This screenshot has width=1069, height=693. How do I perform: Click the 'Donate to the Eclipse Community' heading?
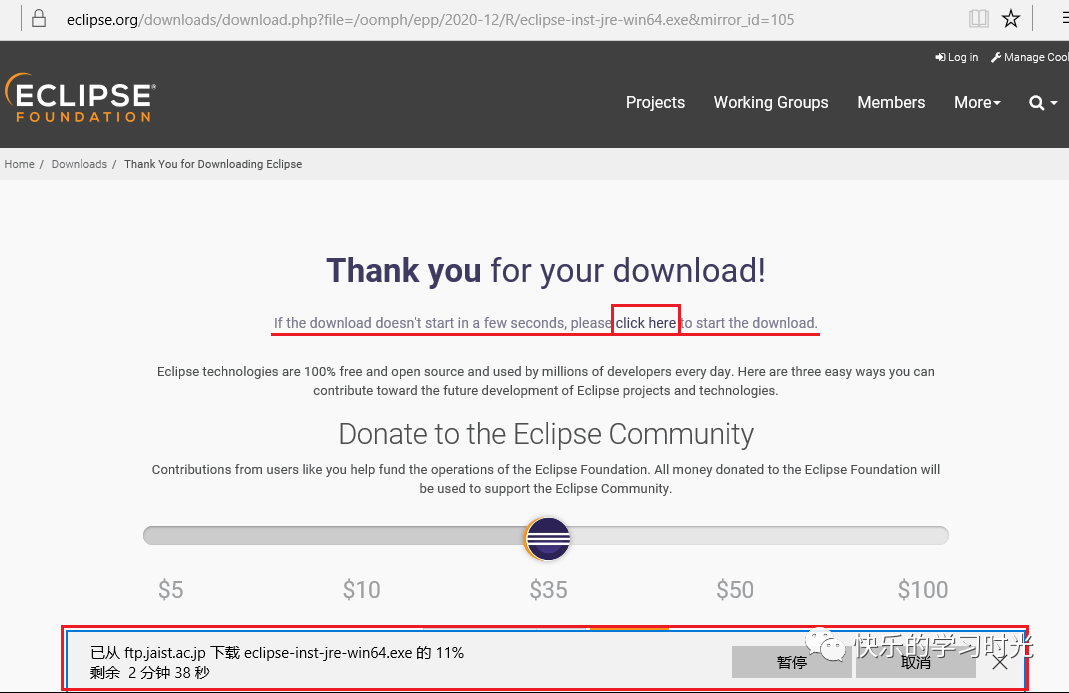[x=546, y=434]
